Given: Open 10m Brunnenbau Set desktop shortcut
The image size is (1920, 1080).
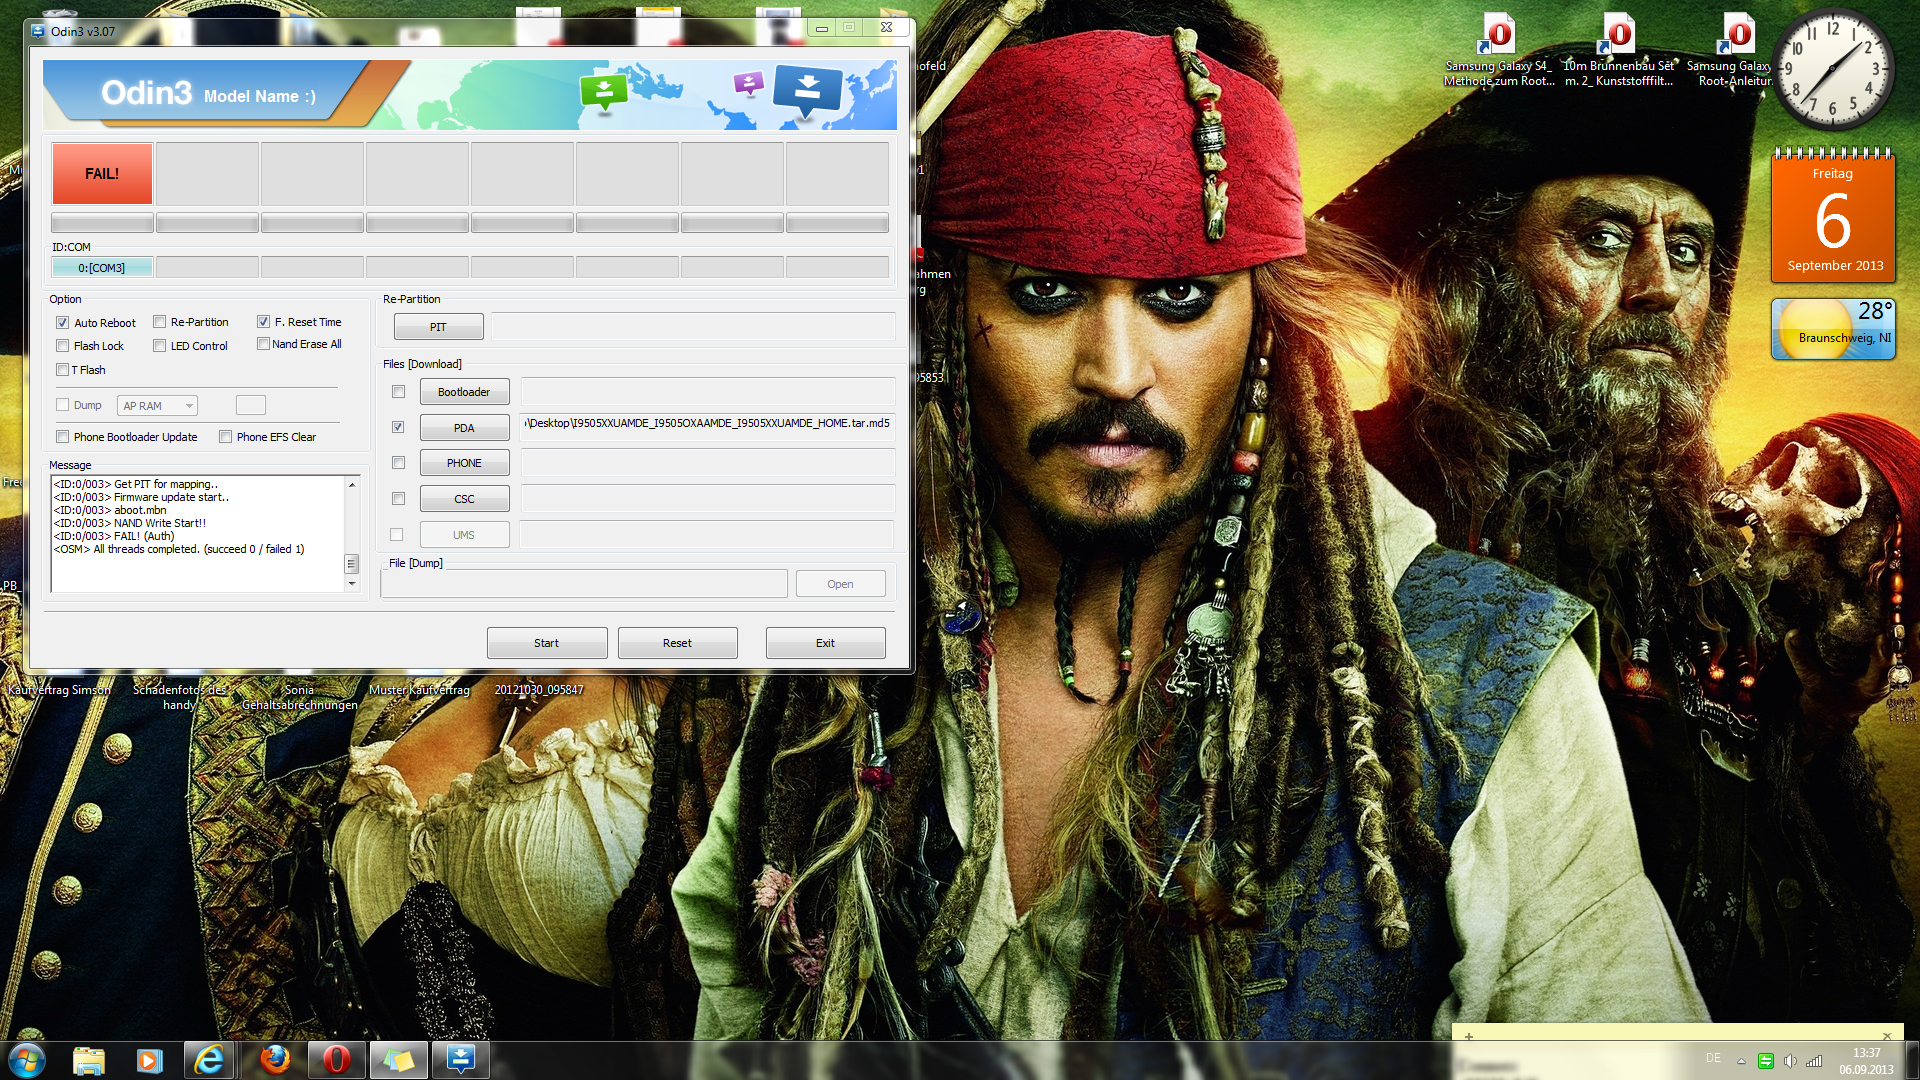Looking at the screenshot, I should tap(1618, 50).
